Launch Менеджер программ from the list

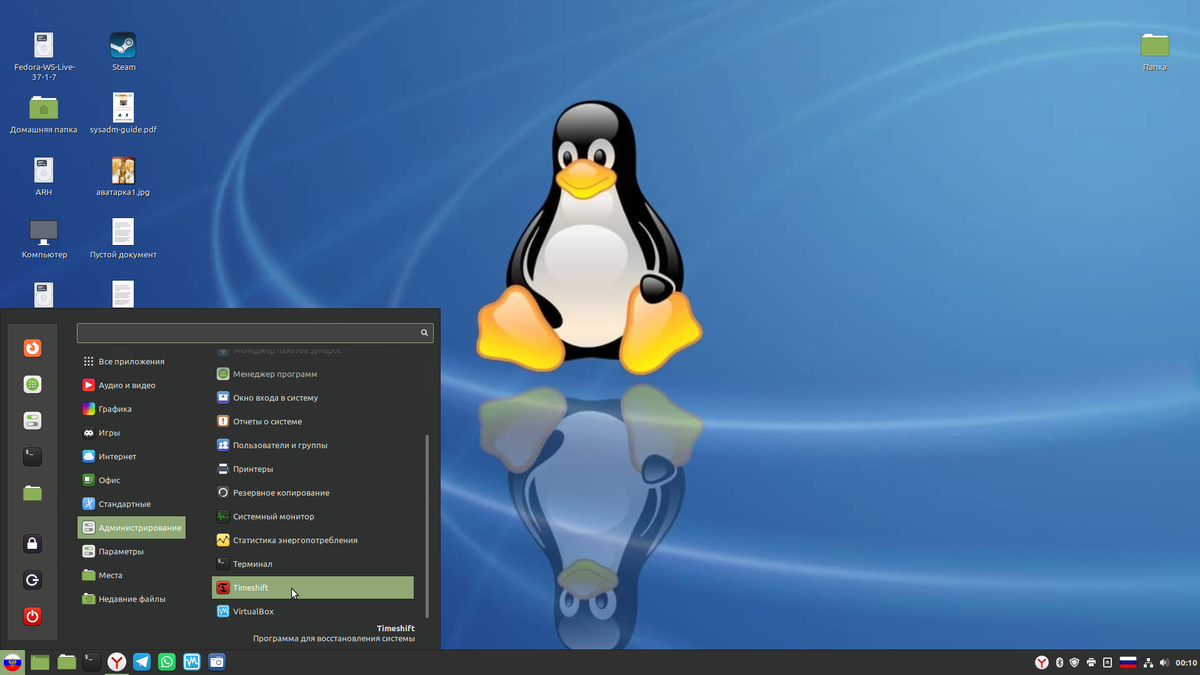tap(313, 374)
